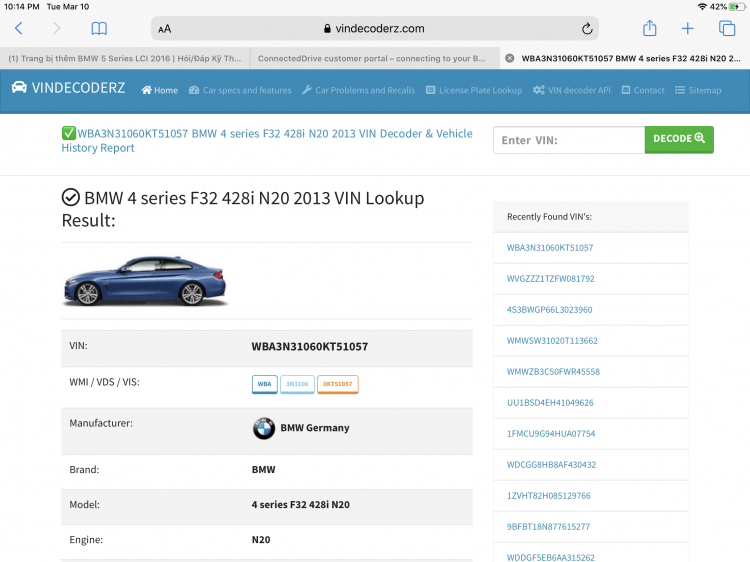
Task: Open recent VIN WVGZZZ1TZFW081792
Action: [x=551, y=279]
